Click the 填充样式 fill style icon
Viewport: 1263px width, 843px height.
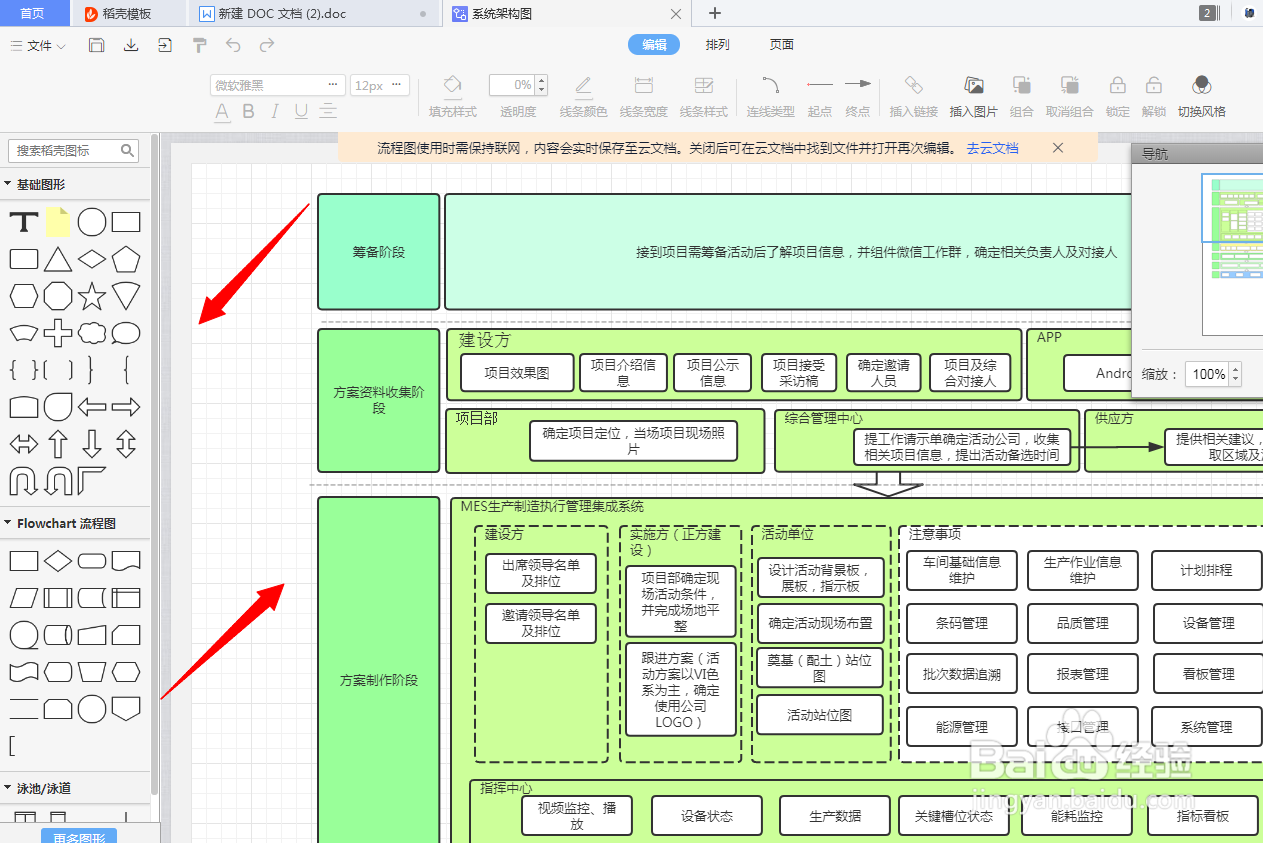click(452, 85)
